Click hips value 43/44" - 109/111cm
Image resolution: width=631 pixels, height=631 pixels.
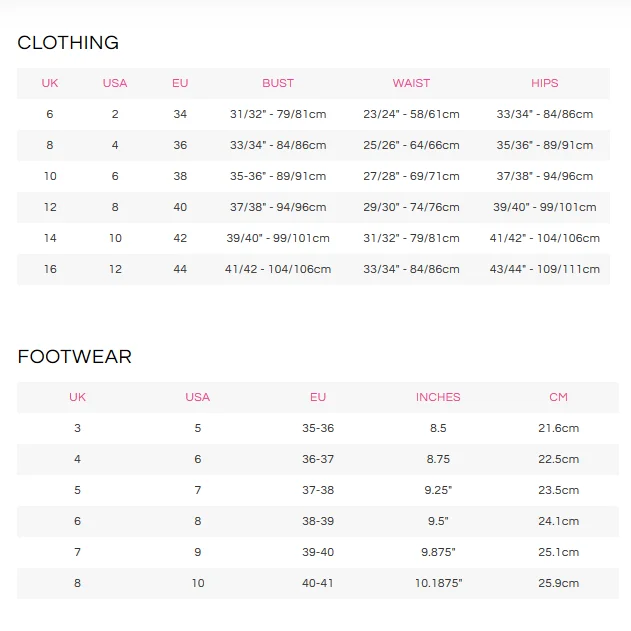pyautogui.click(x=545, y=269)
